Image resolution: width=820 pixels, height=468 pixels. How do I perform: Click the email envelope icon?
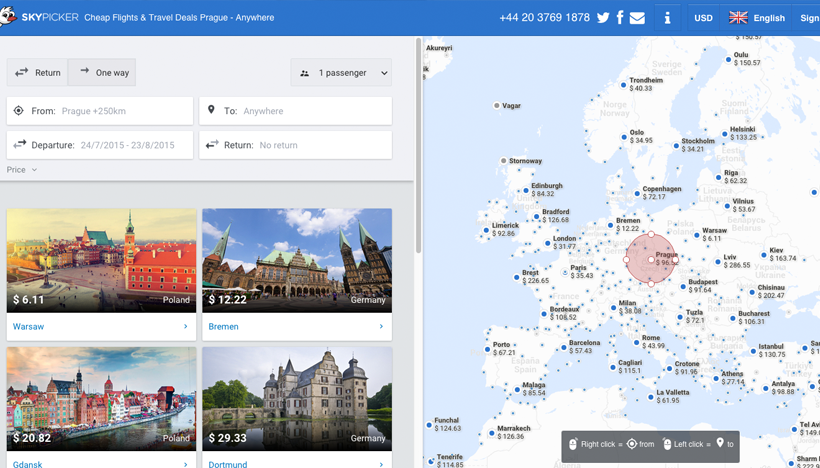point(637,18)
